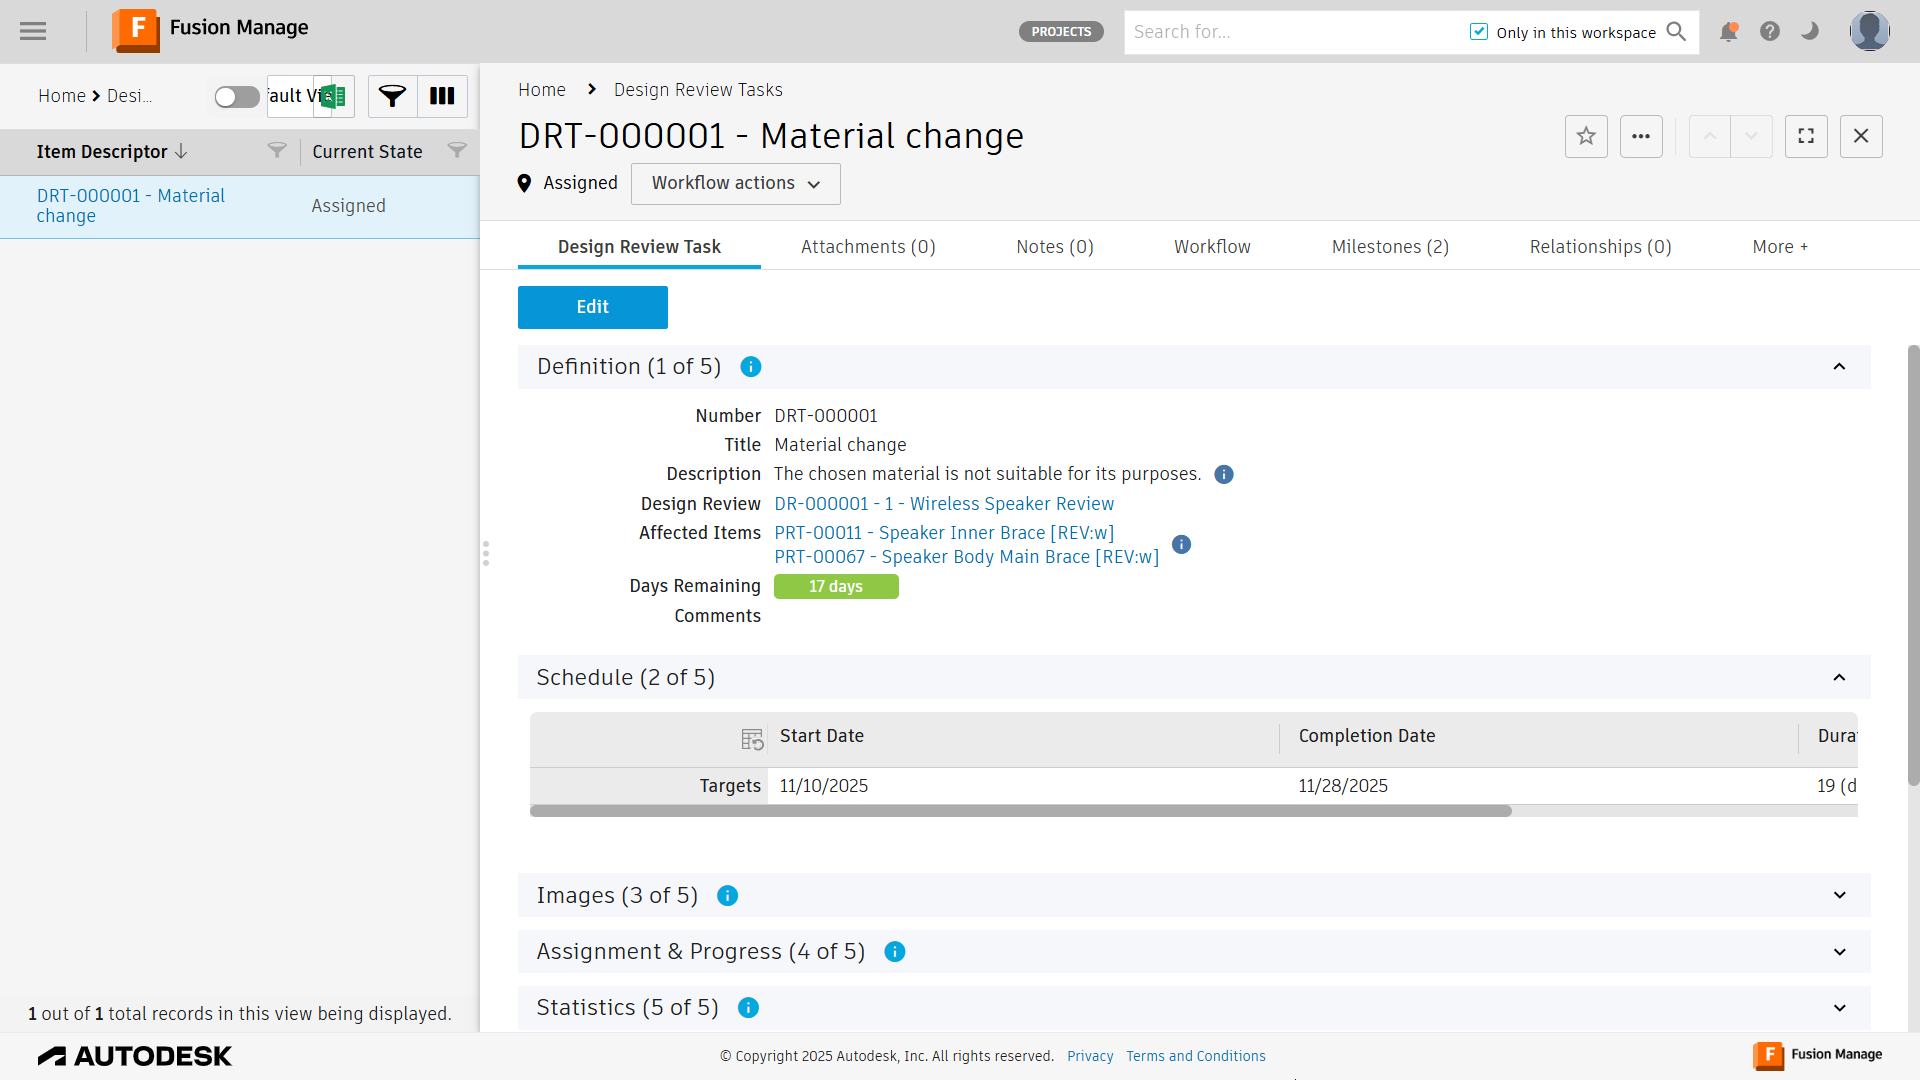
Task: Open the Workflow actions dropdown
Action: click(x=735, y=184)
